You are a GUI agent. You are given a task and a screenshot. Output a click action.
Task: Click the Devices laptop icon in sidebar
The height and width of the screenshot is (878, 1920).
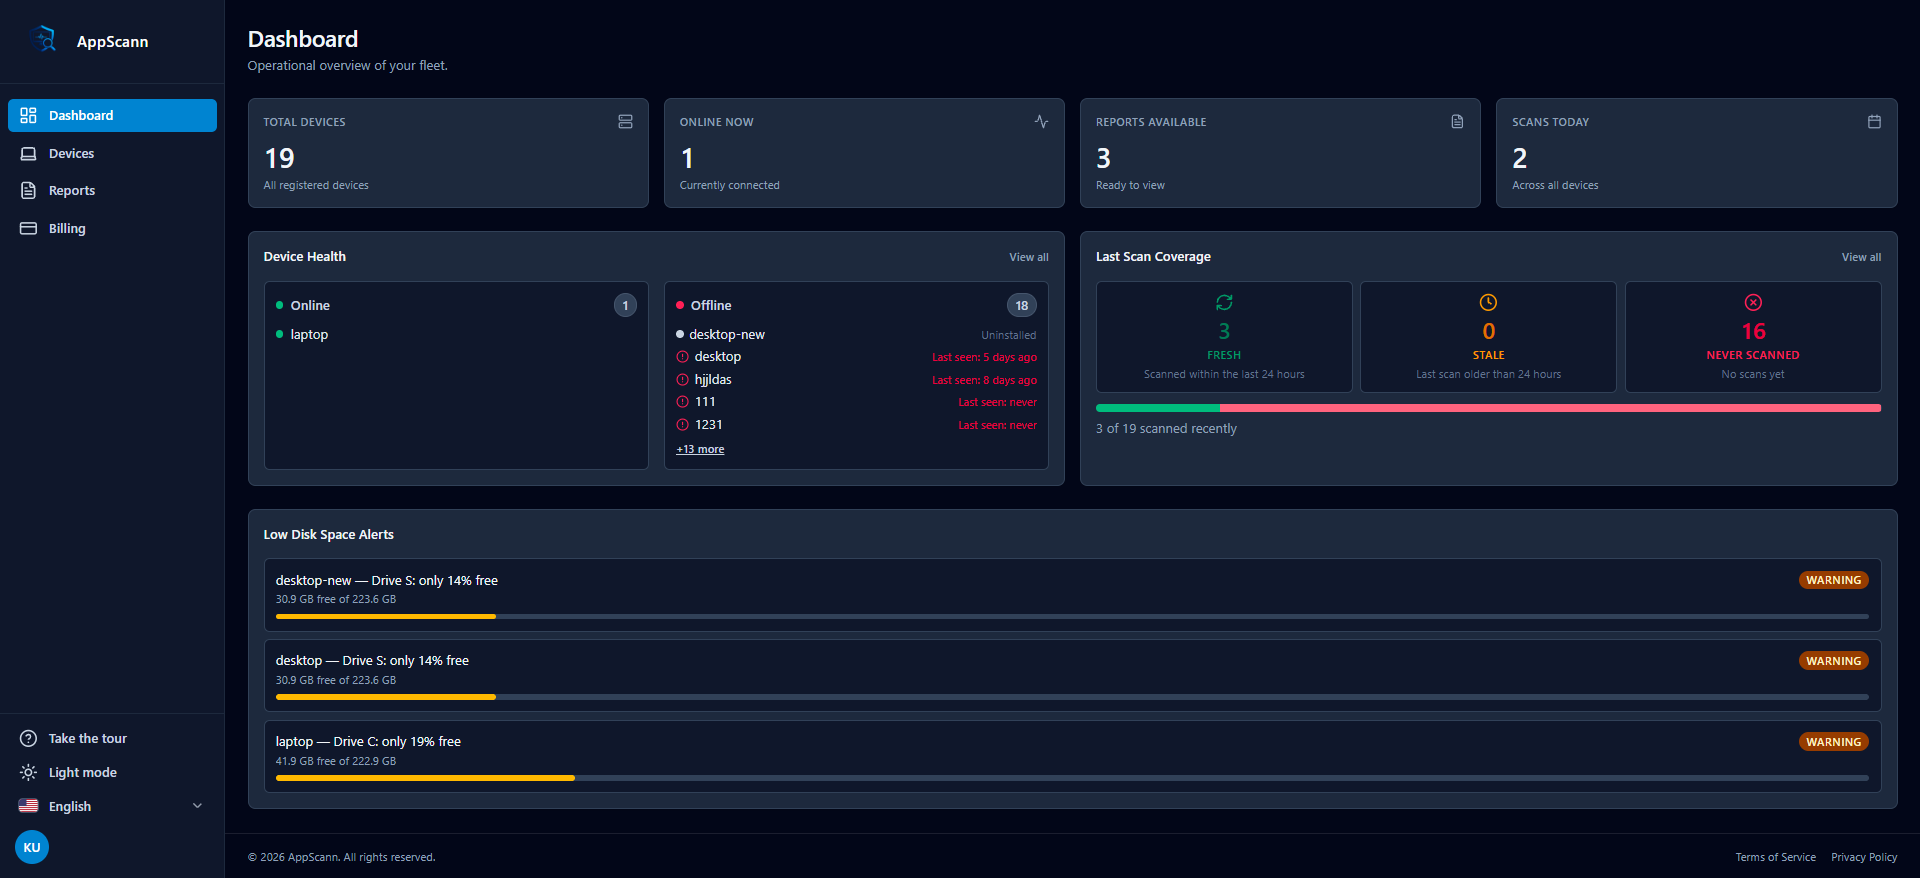click(28, 153)
